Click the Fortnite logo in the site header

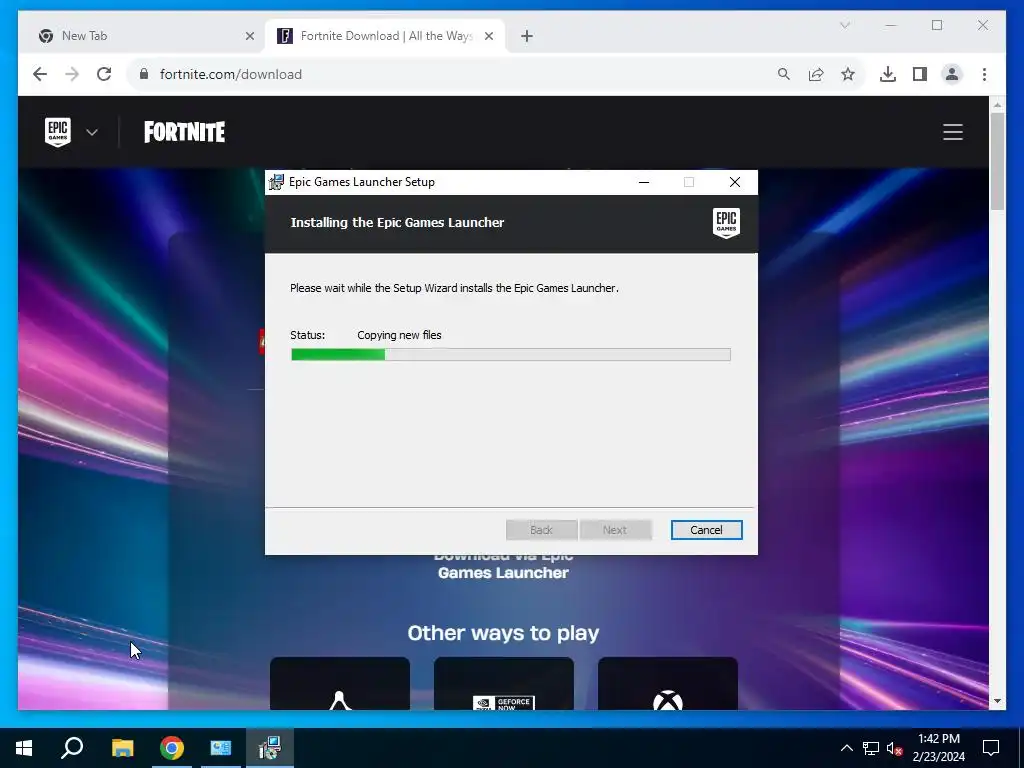(x=184, y=132)
